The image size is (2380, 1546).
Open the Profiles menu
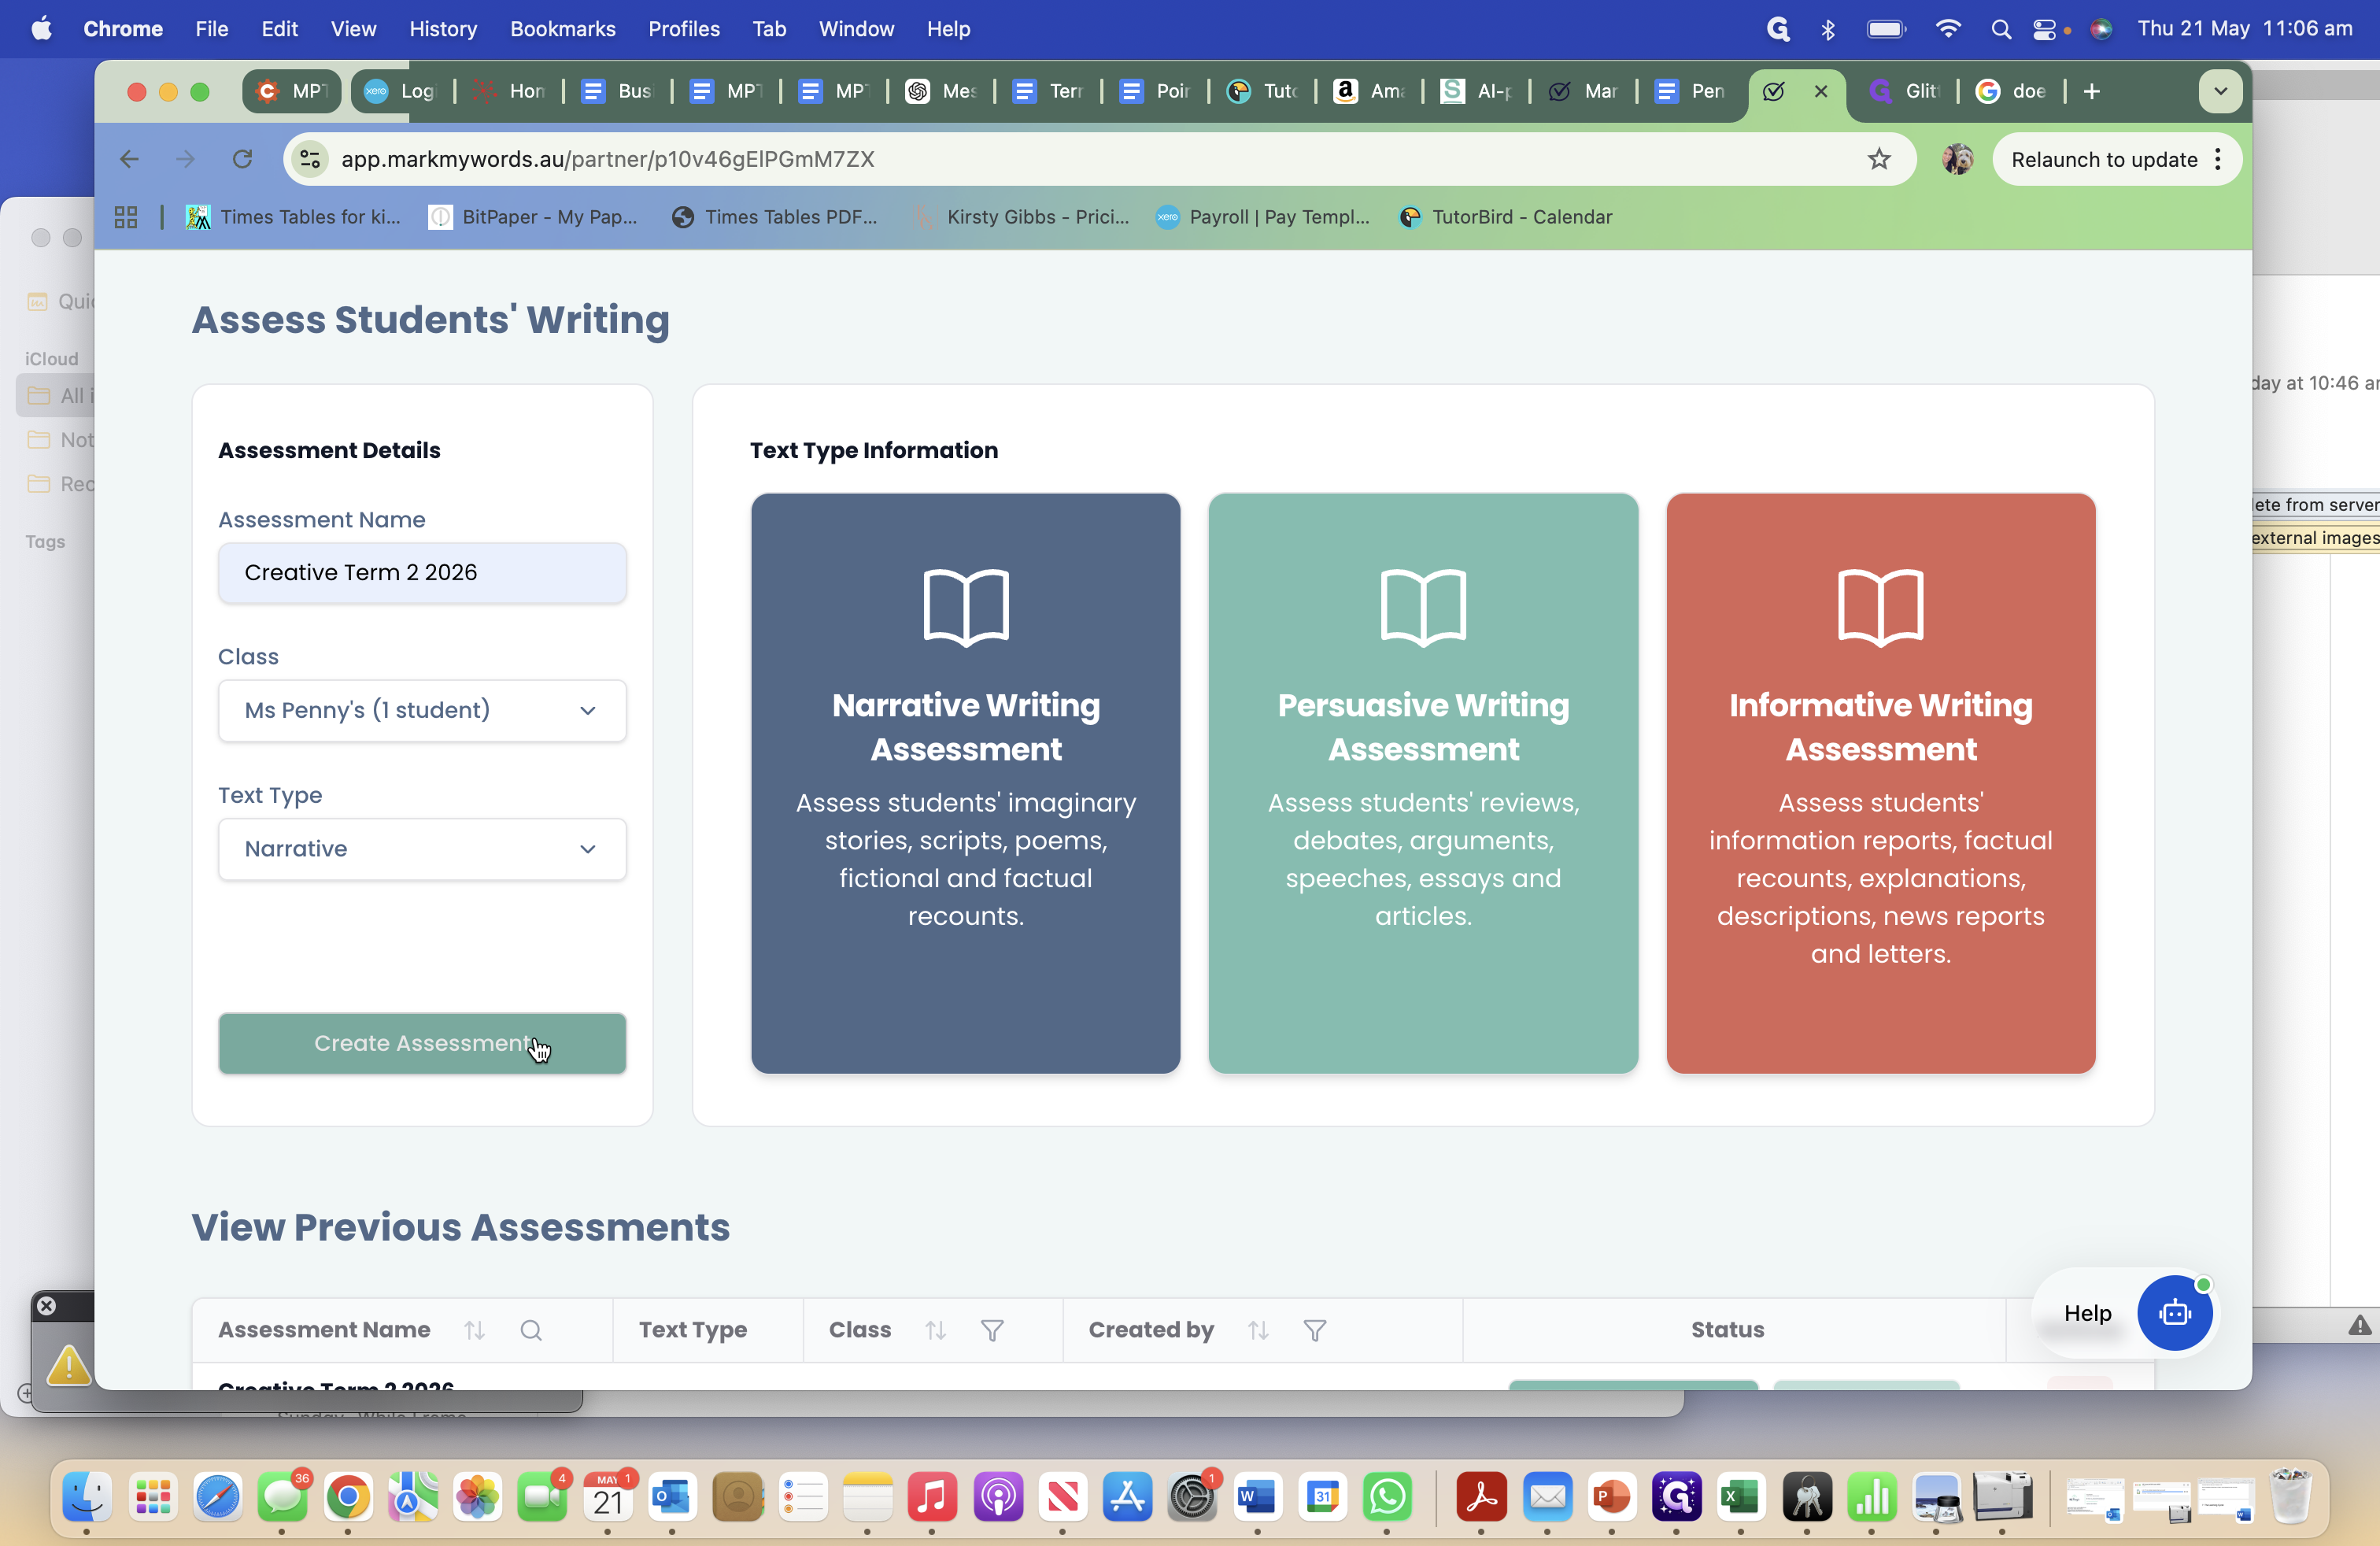pyautogui.click(x=684, y=29)
